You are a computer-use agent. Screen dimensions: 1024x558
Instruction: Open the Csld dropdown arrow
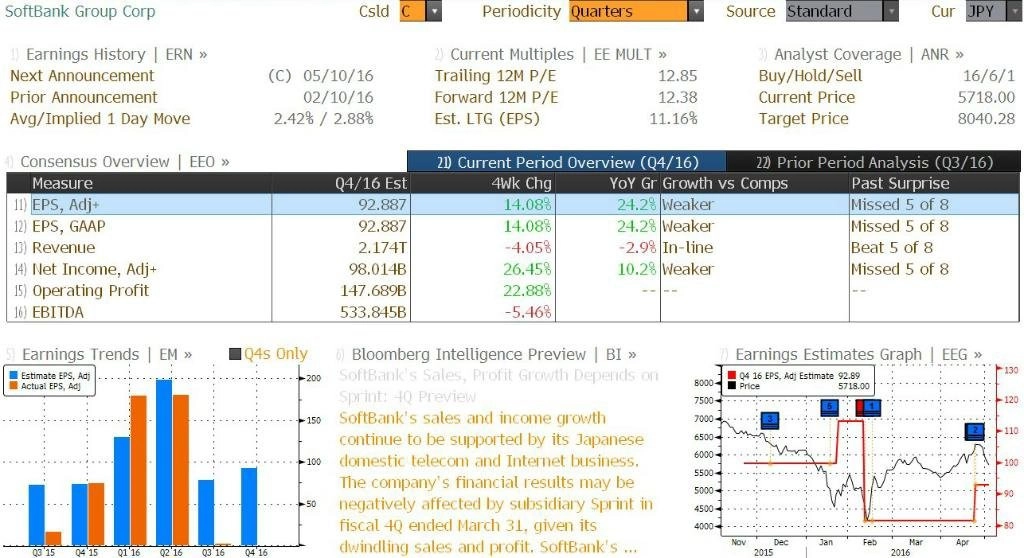point(434,11)
